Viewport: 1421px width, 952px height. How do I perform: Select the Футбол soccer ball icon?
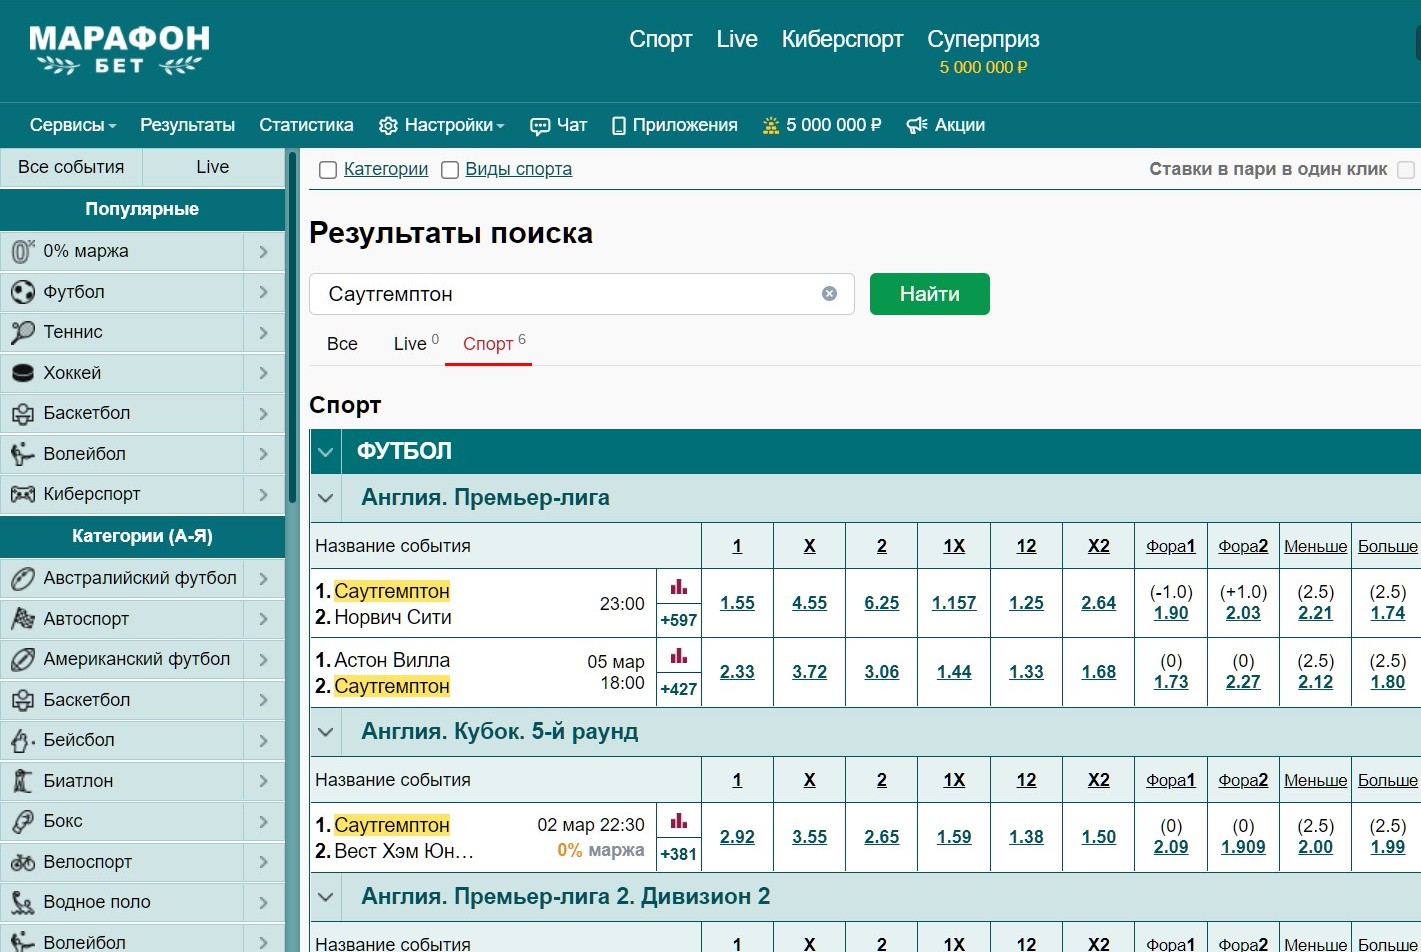(22, 292)
